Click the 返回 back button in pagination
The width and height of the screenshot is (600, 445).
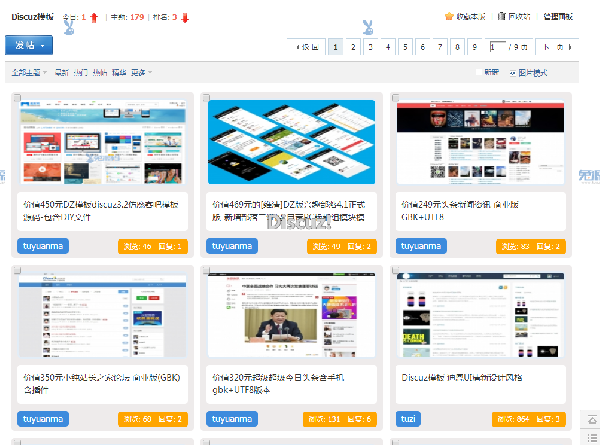click(307, 47)
